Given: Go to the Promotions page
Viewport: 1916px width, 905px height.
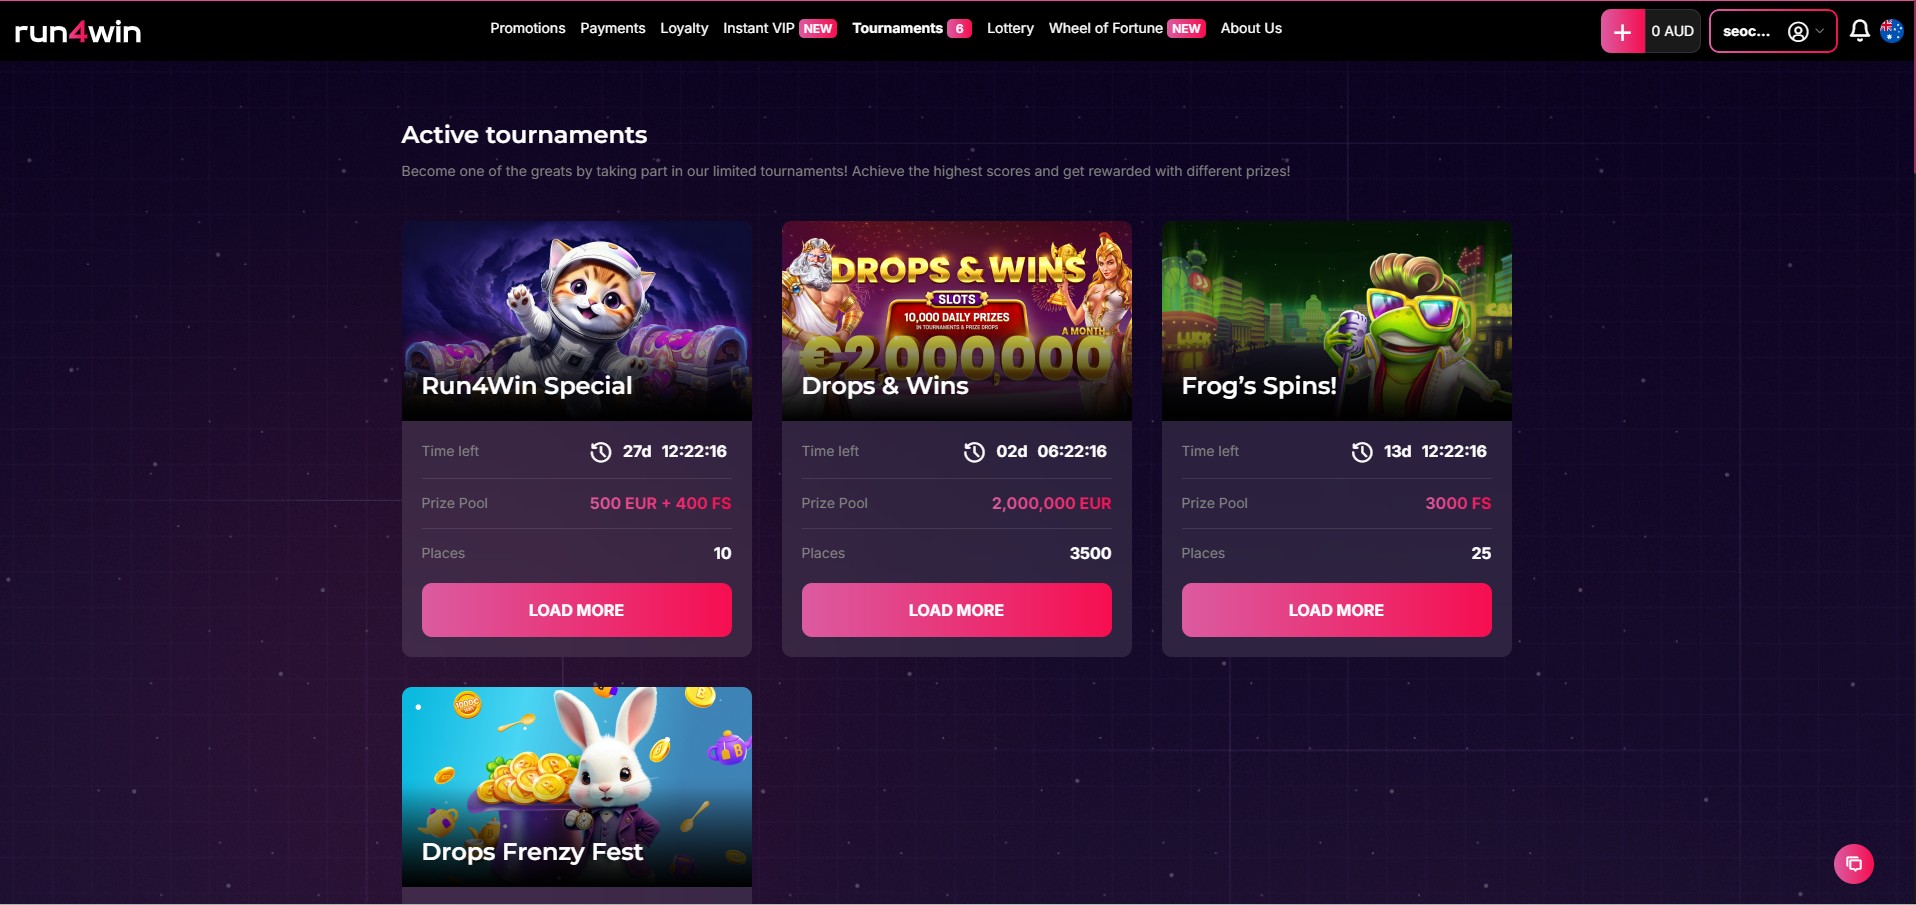Looking at the screenshot, I should coord(527,28).
